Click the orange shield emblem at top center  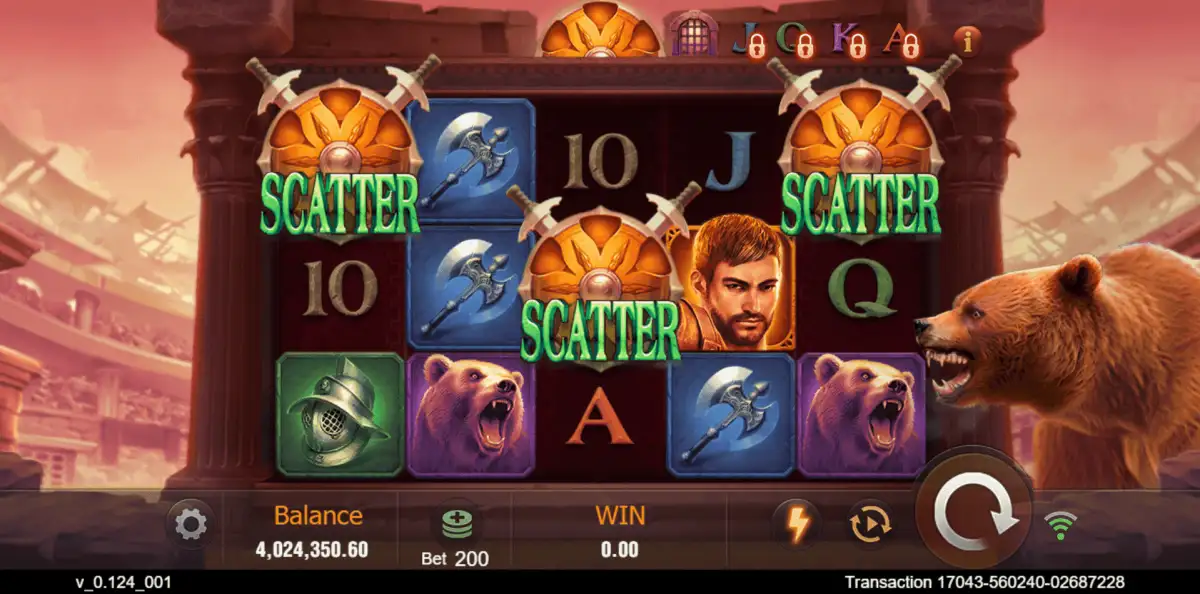601,29
